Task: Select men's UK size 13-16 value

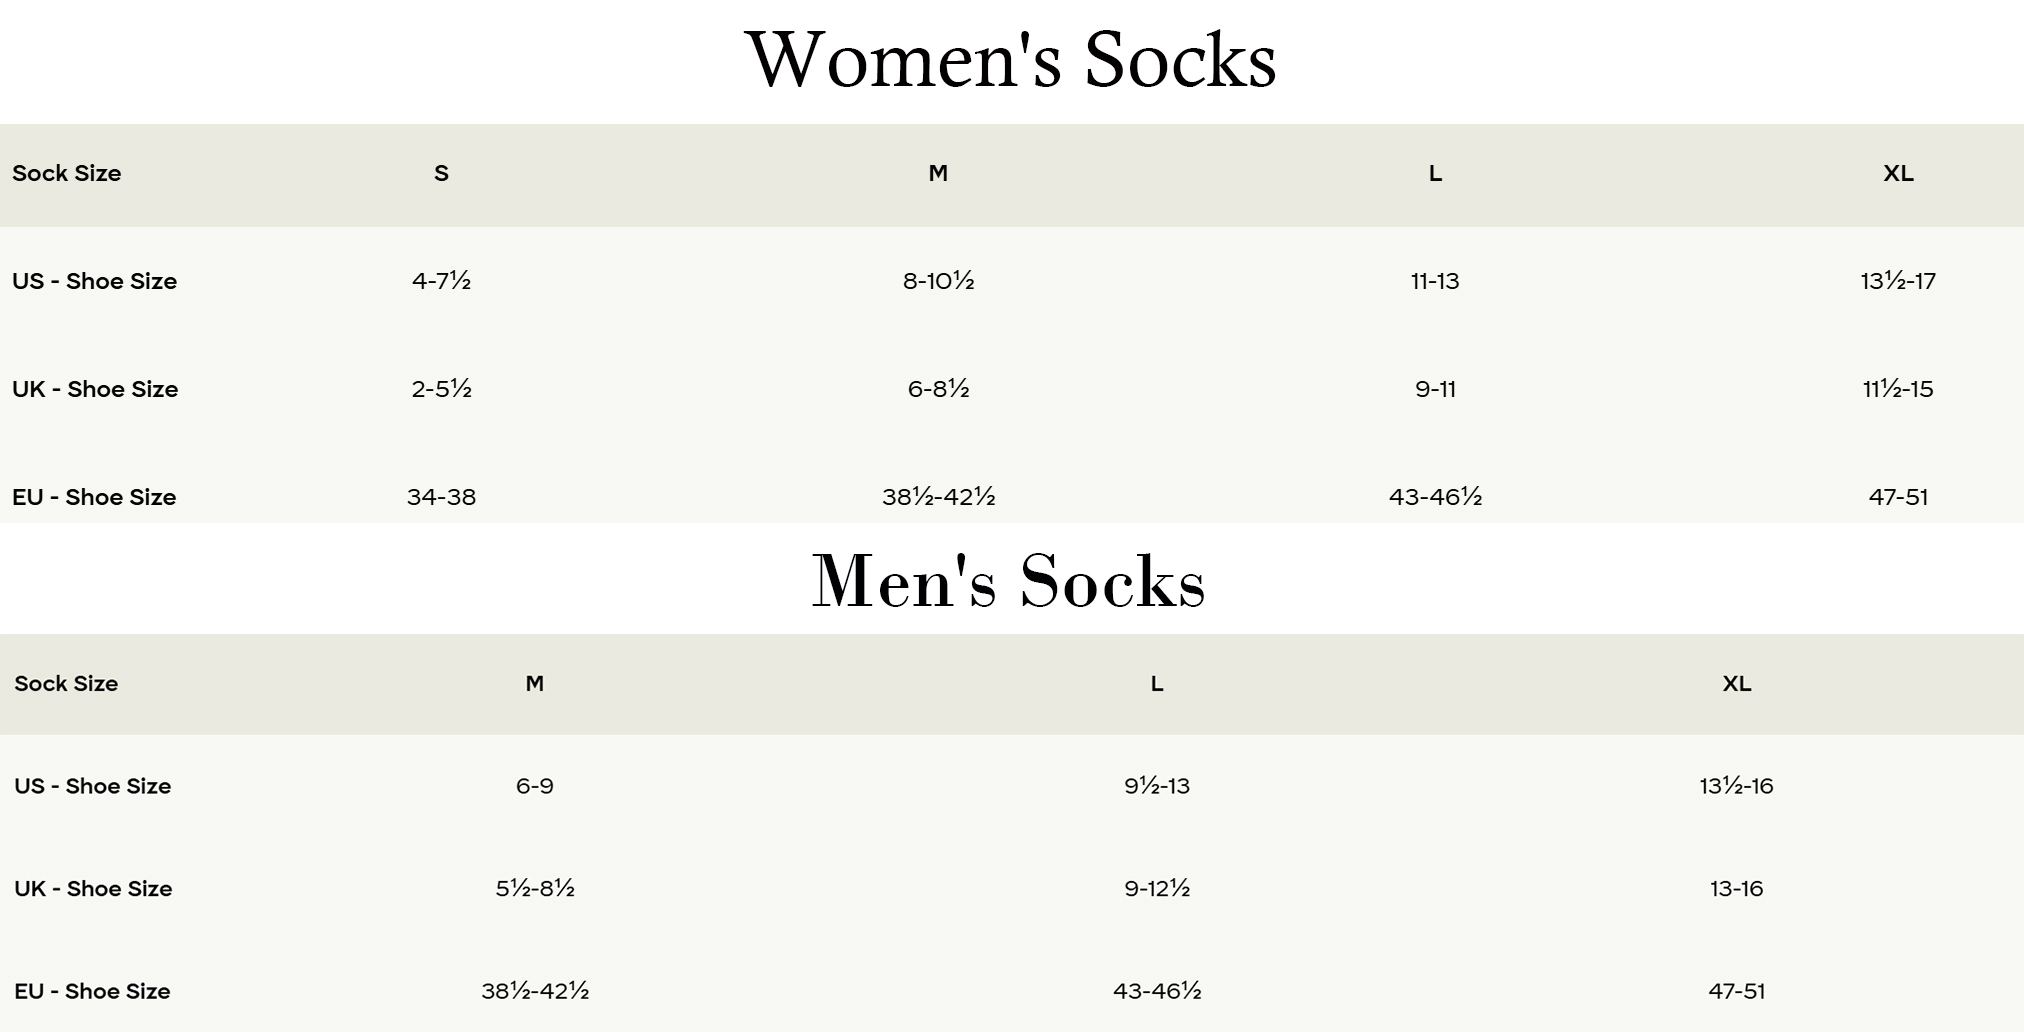Action: (x=1736, y=889)
